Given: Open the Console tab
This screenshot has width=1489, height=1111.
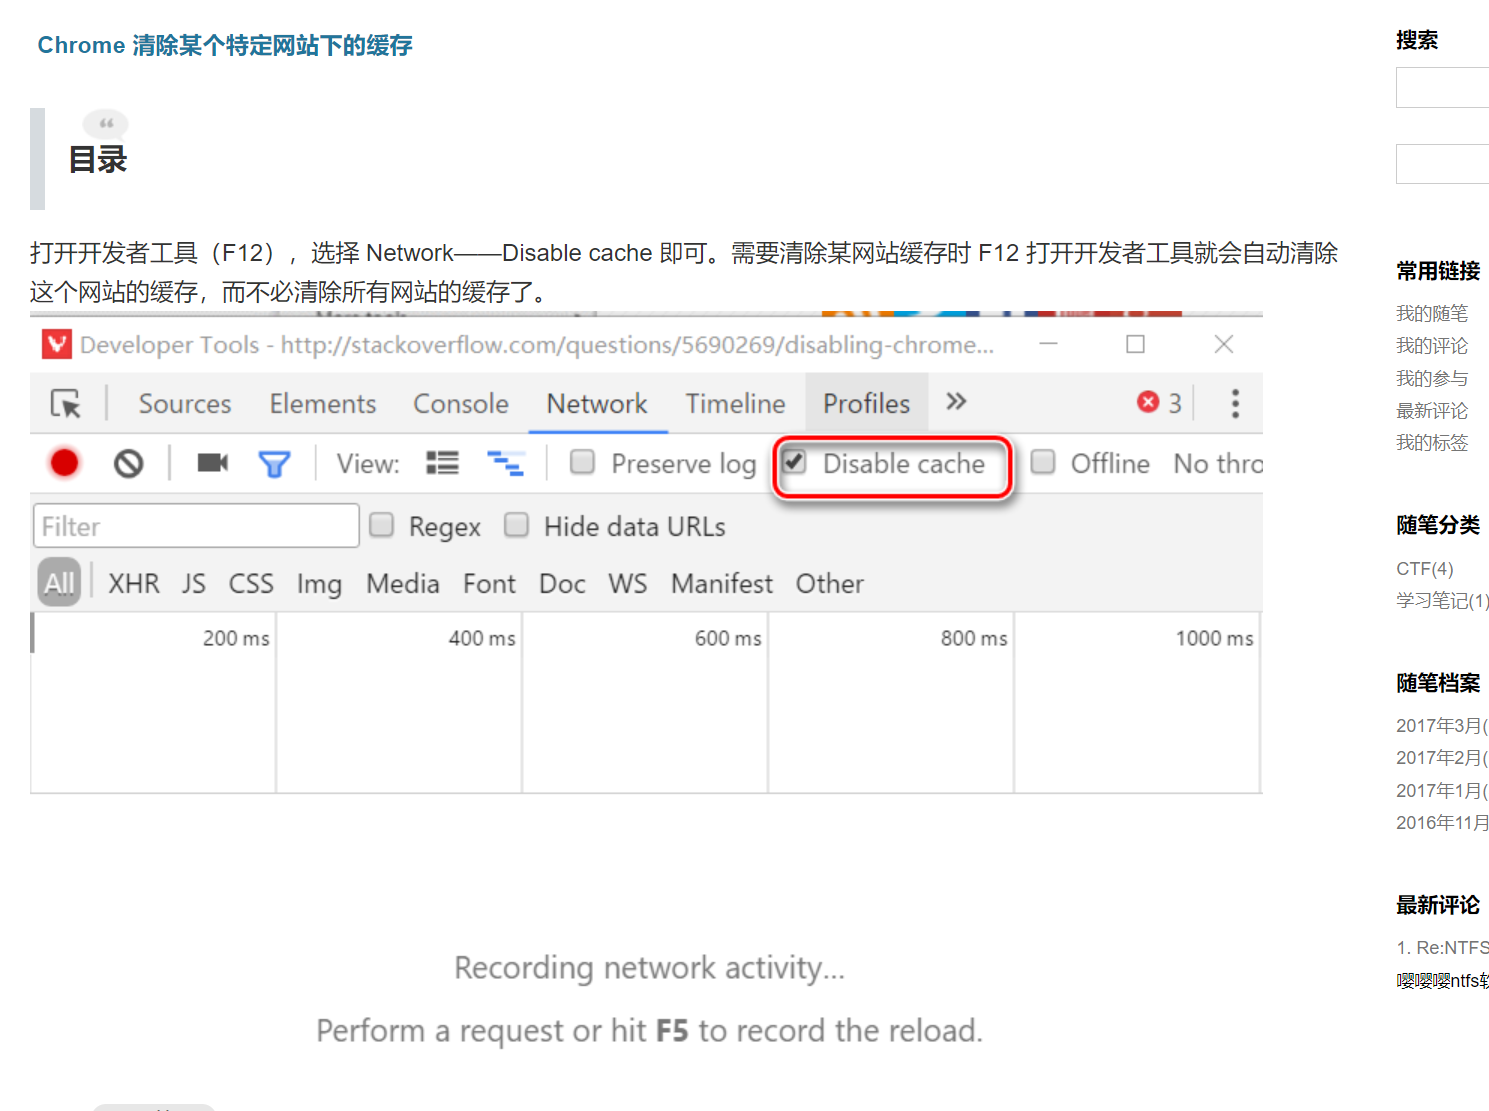Looking at the screenshot, I should [461, 404].
